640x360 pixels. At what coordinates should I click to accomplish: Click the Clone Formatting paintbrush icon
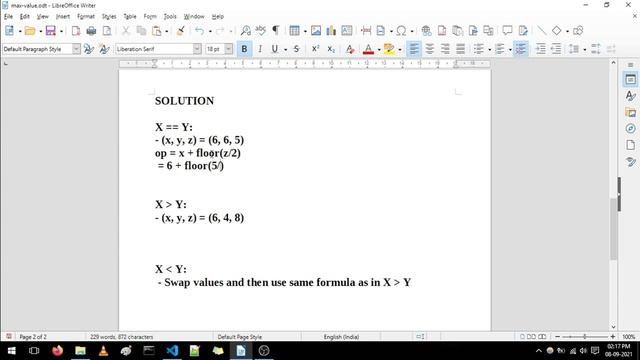[x=181, y=31]
